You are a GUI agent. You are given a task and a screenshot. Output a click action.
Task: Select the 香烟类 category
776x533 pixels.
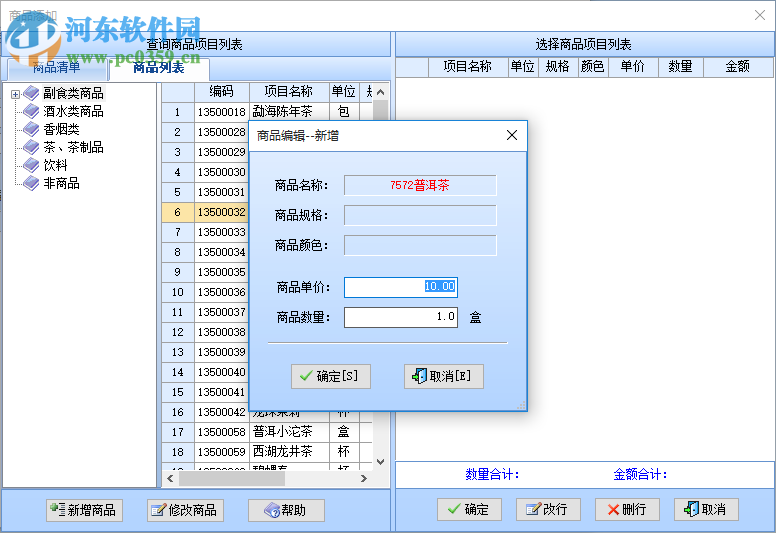(61, 129)
